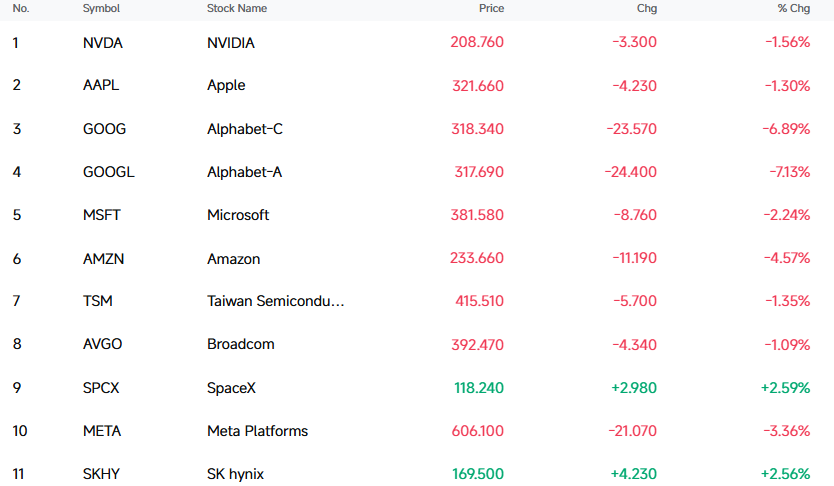Viewport: 834px width, 486px height.
Task: Click the GOOG ticker symbol
Action: pyautogui.click(x=104, y=129)
